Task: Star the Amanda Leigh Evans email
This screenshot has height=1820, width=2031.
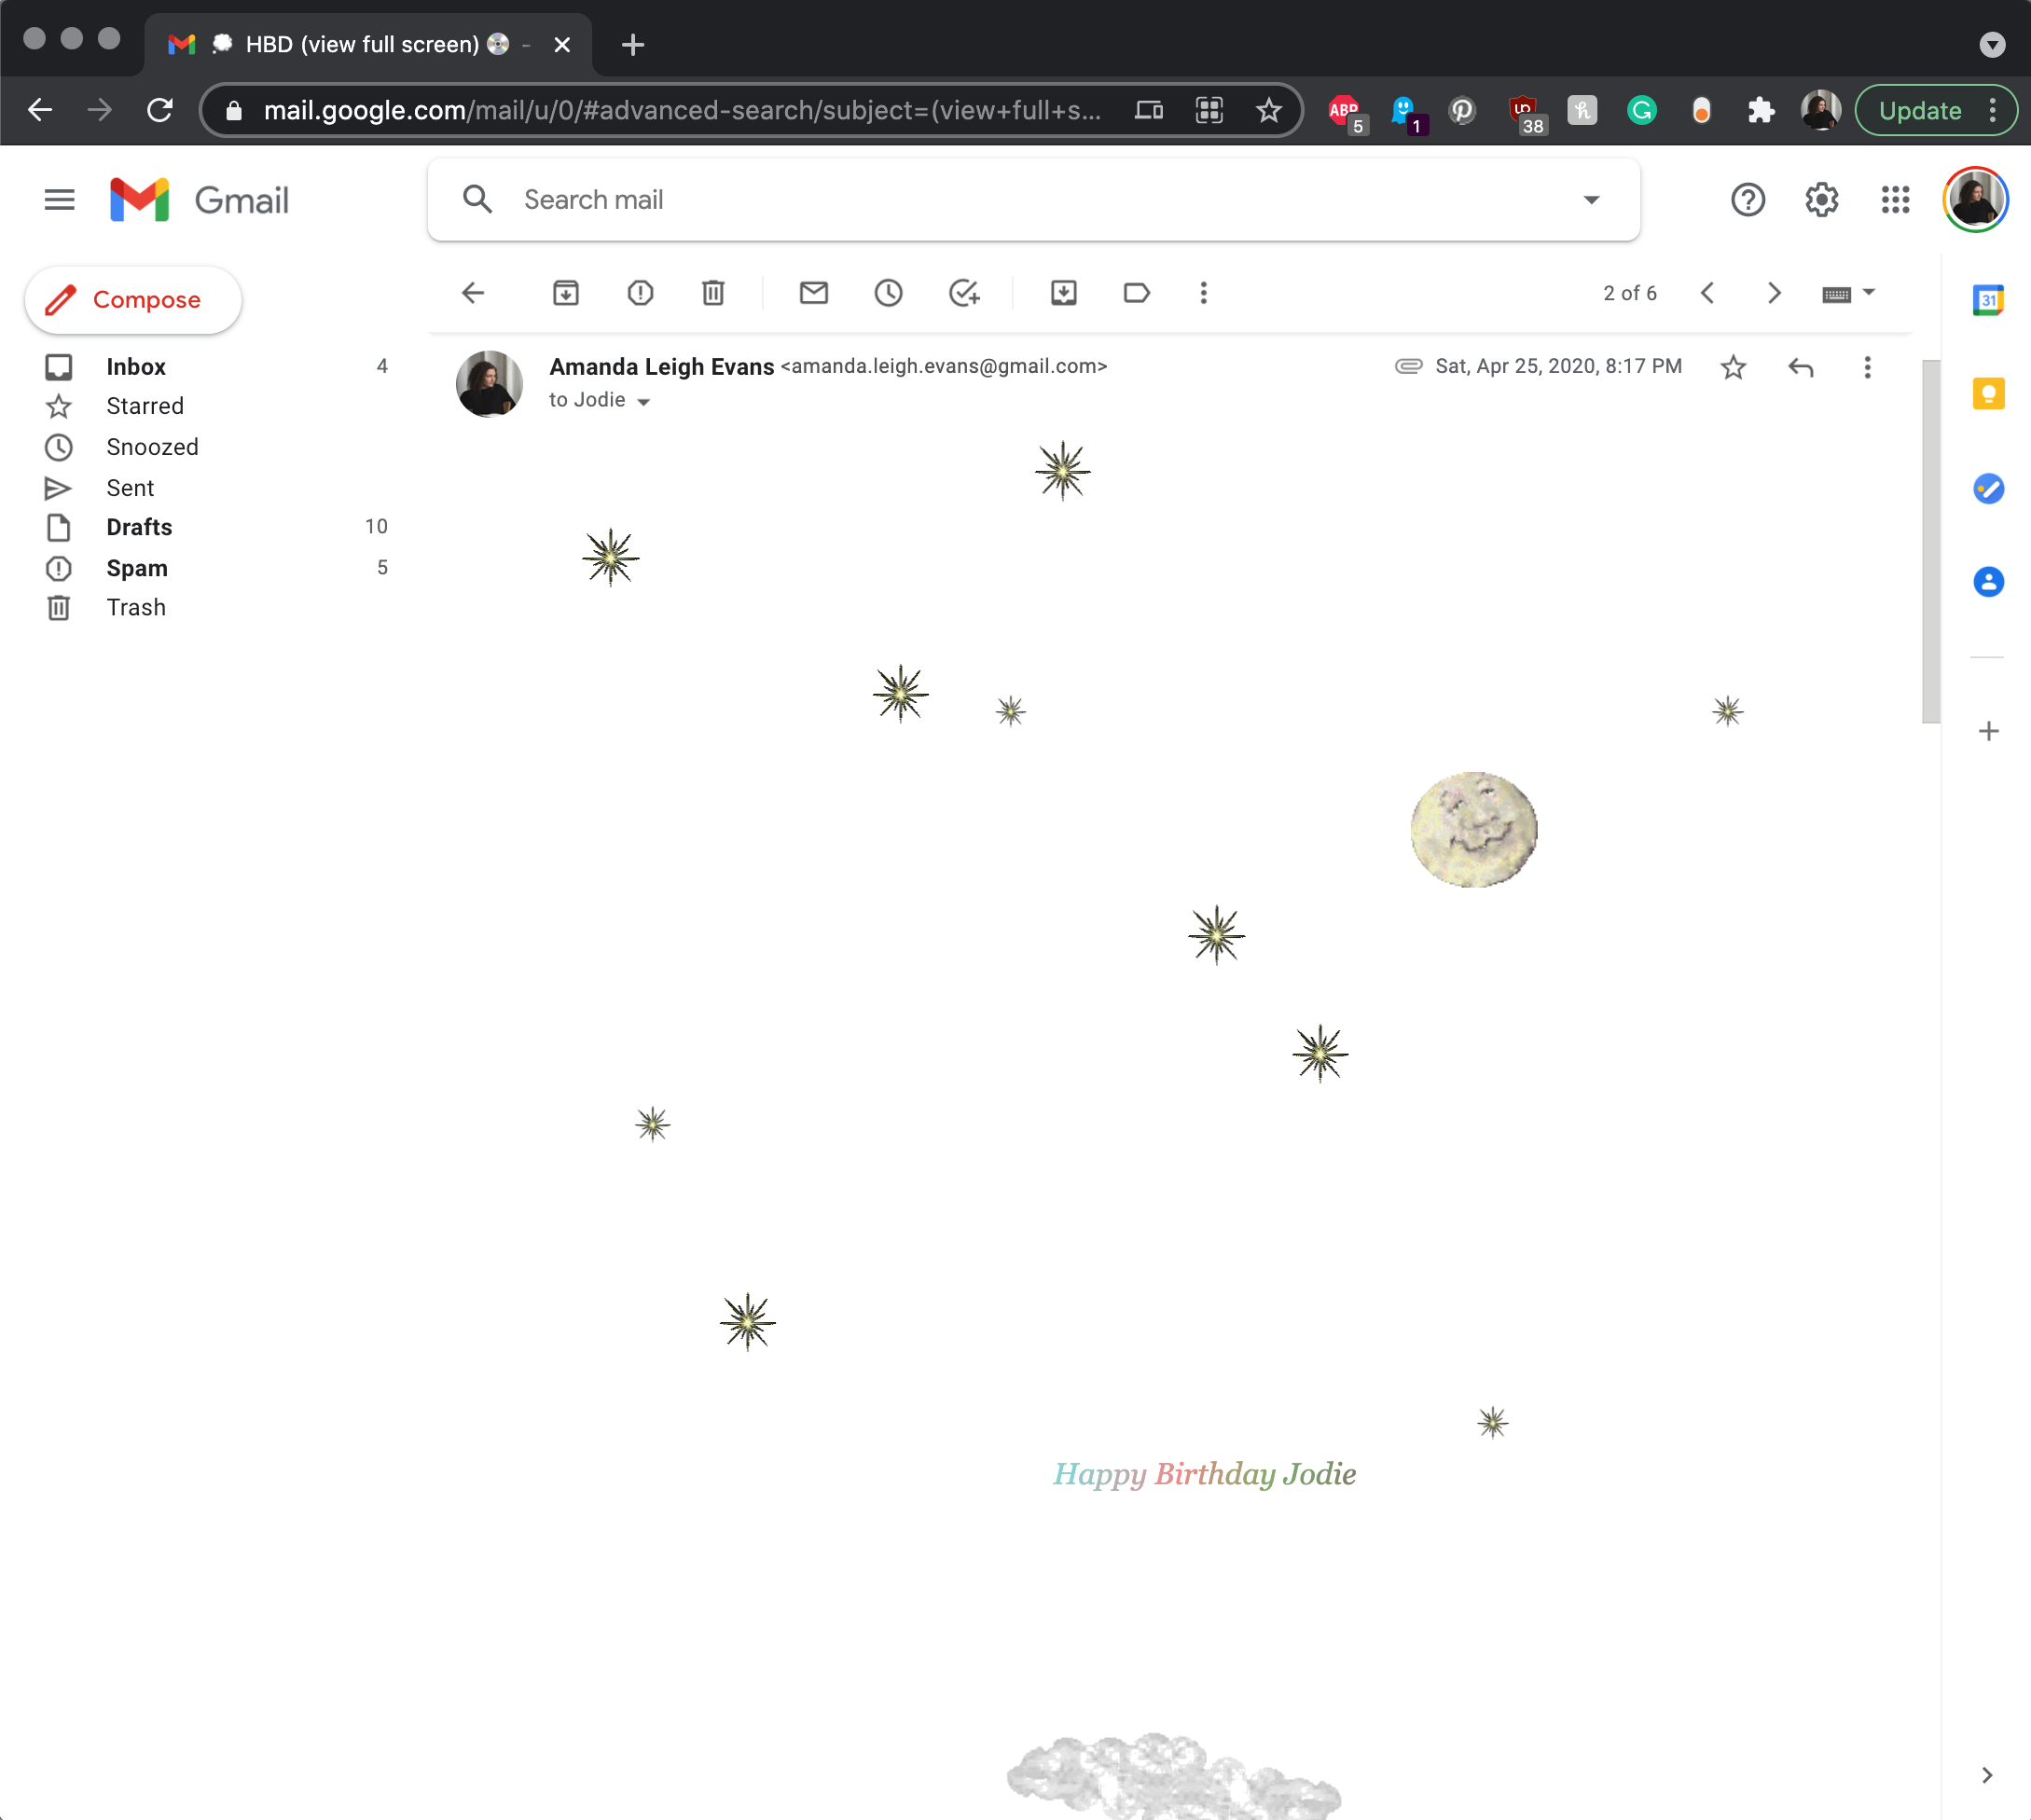Action: coord(1733,367)
